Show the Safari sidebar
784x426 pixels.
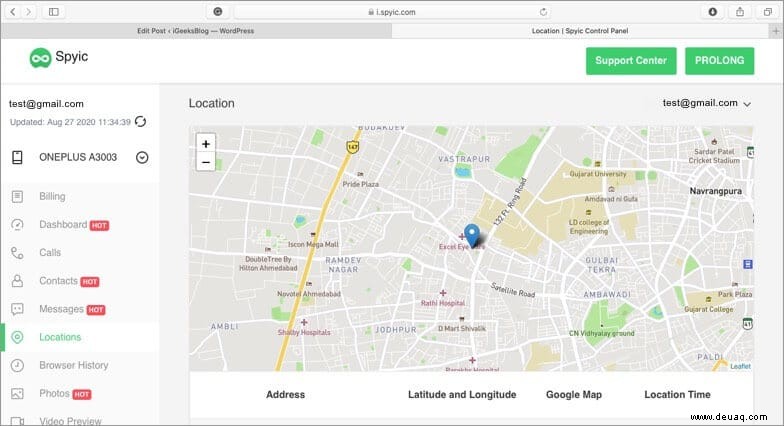pos(54,12)
